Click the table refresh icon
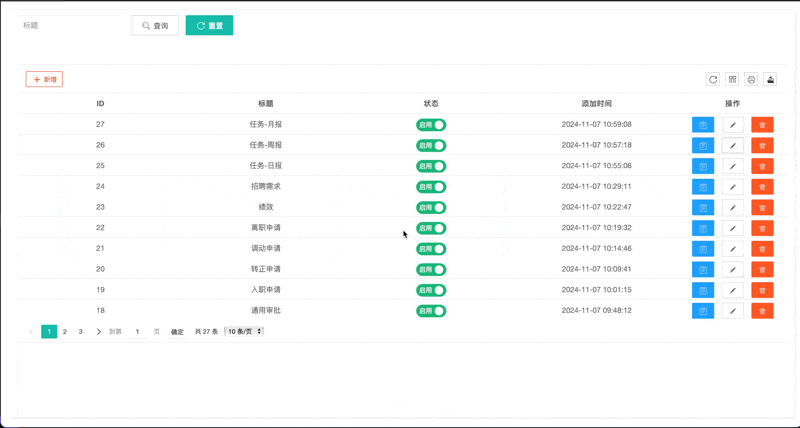The width and height of the screenshot is (800, 428). point(713,79)
